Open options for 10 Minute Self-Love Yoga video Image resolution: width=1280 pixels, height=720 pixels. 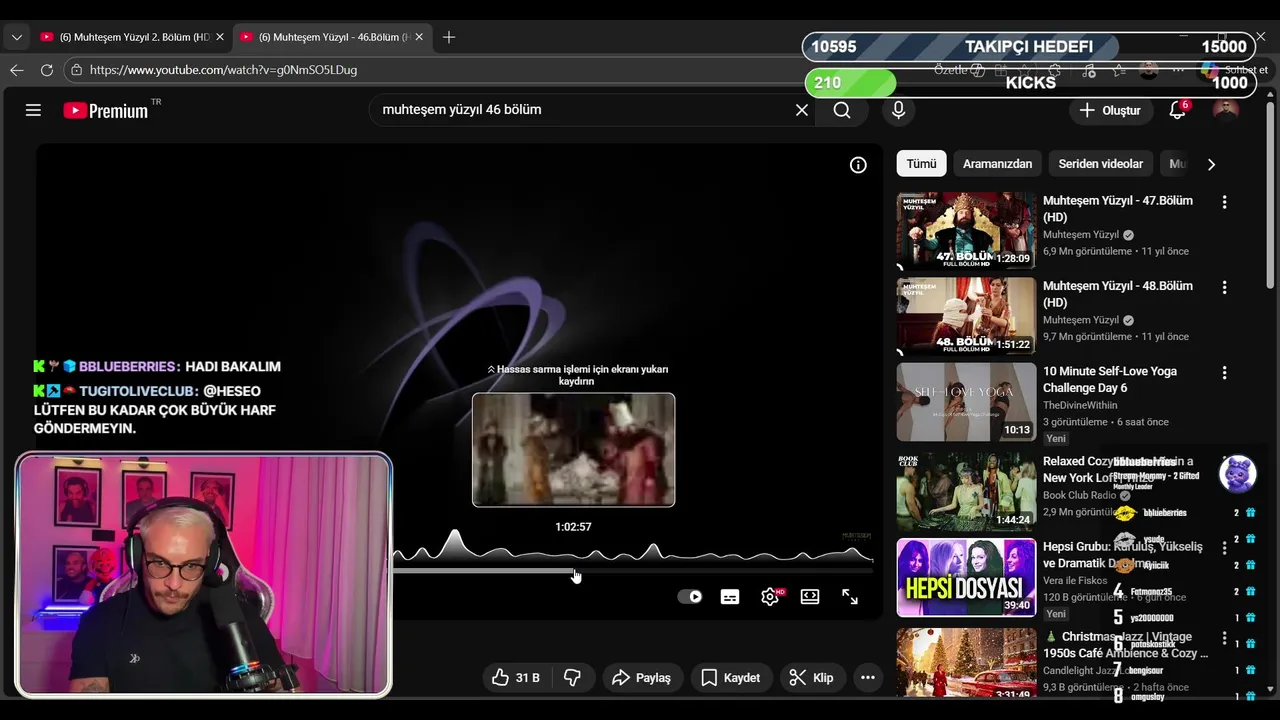1224,372
